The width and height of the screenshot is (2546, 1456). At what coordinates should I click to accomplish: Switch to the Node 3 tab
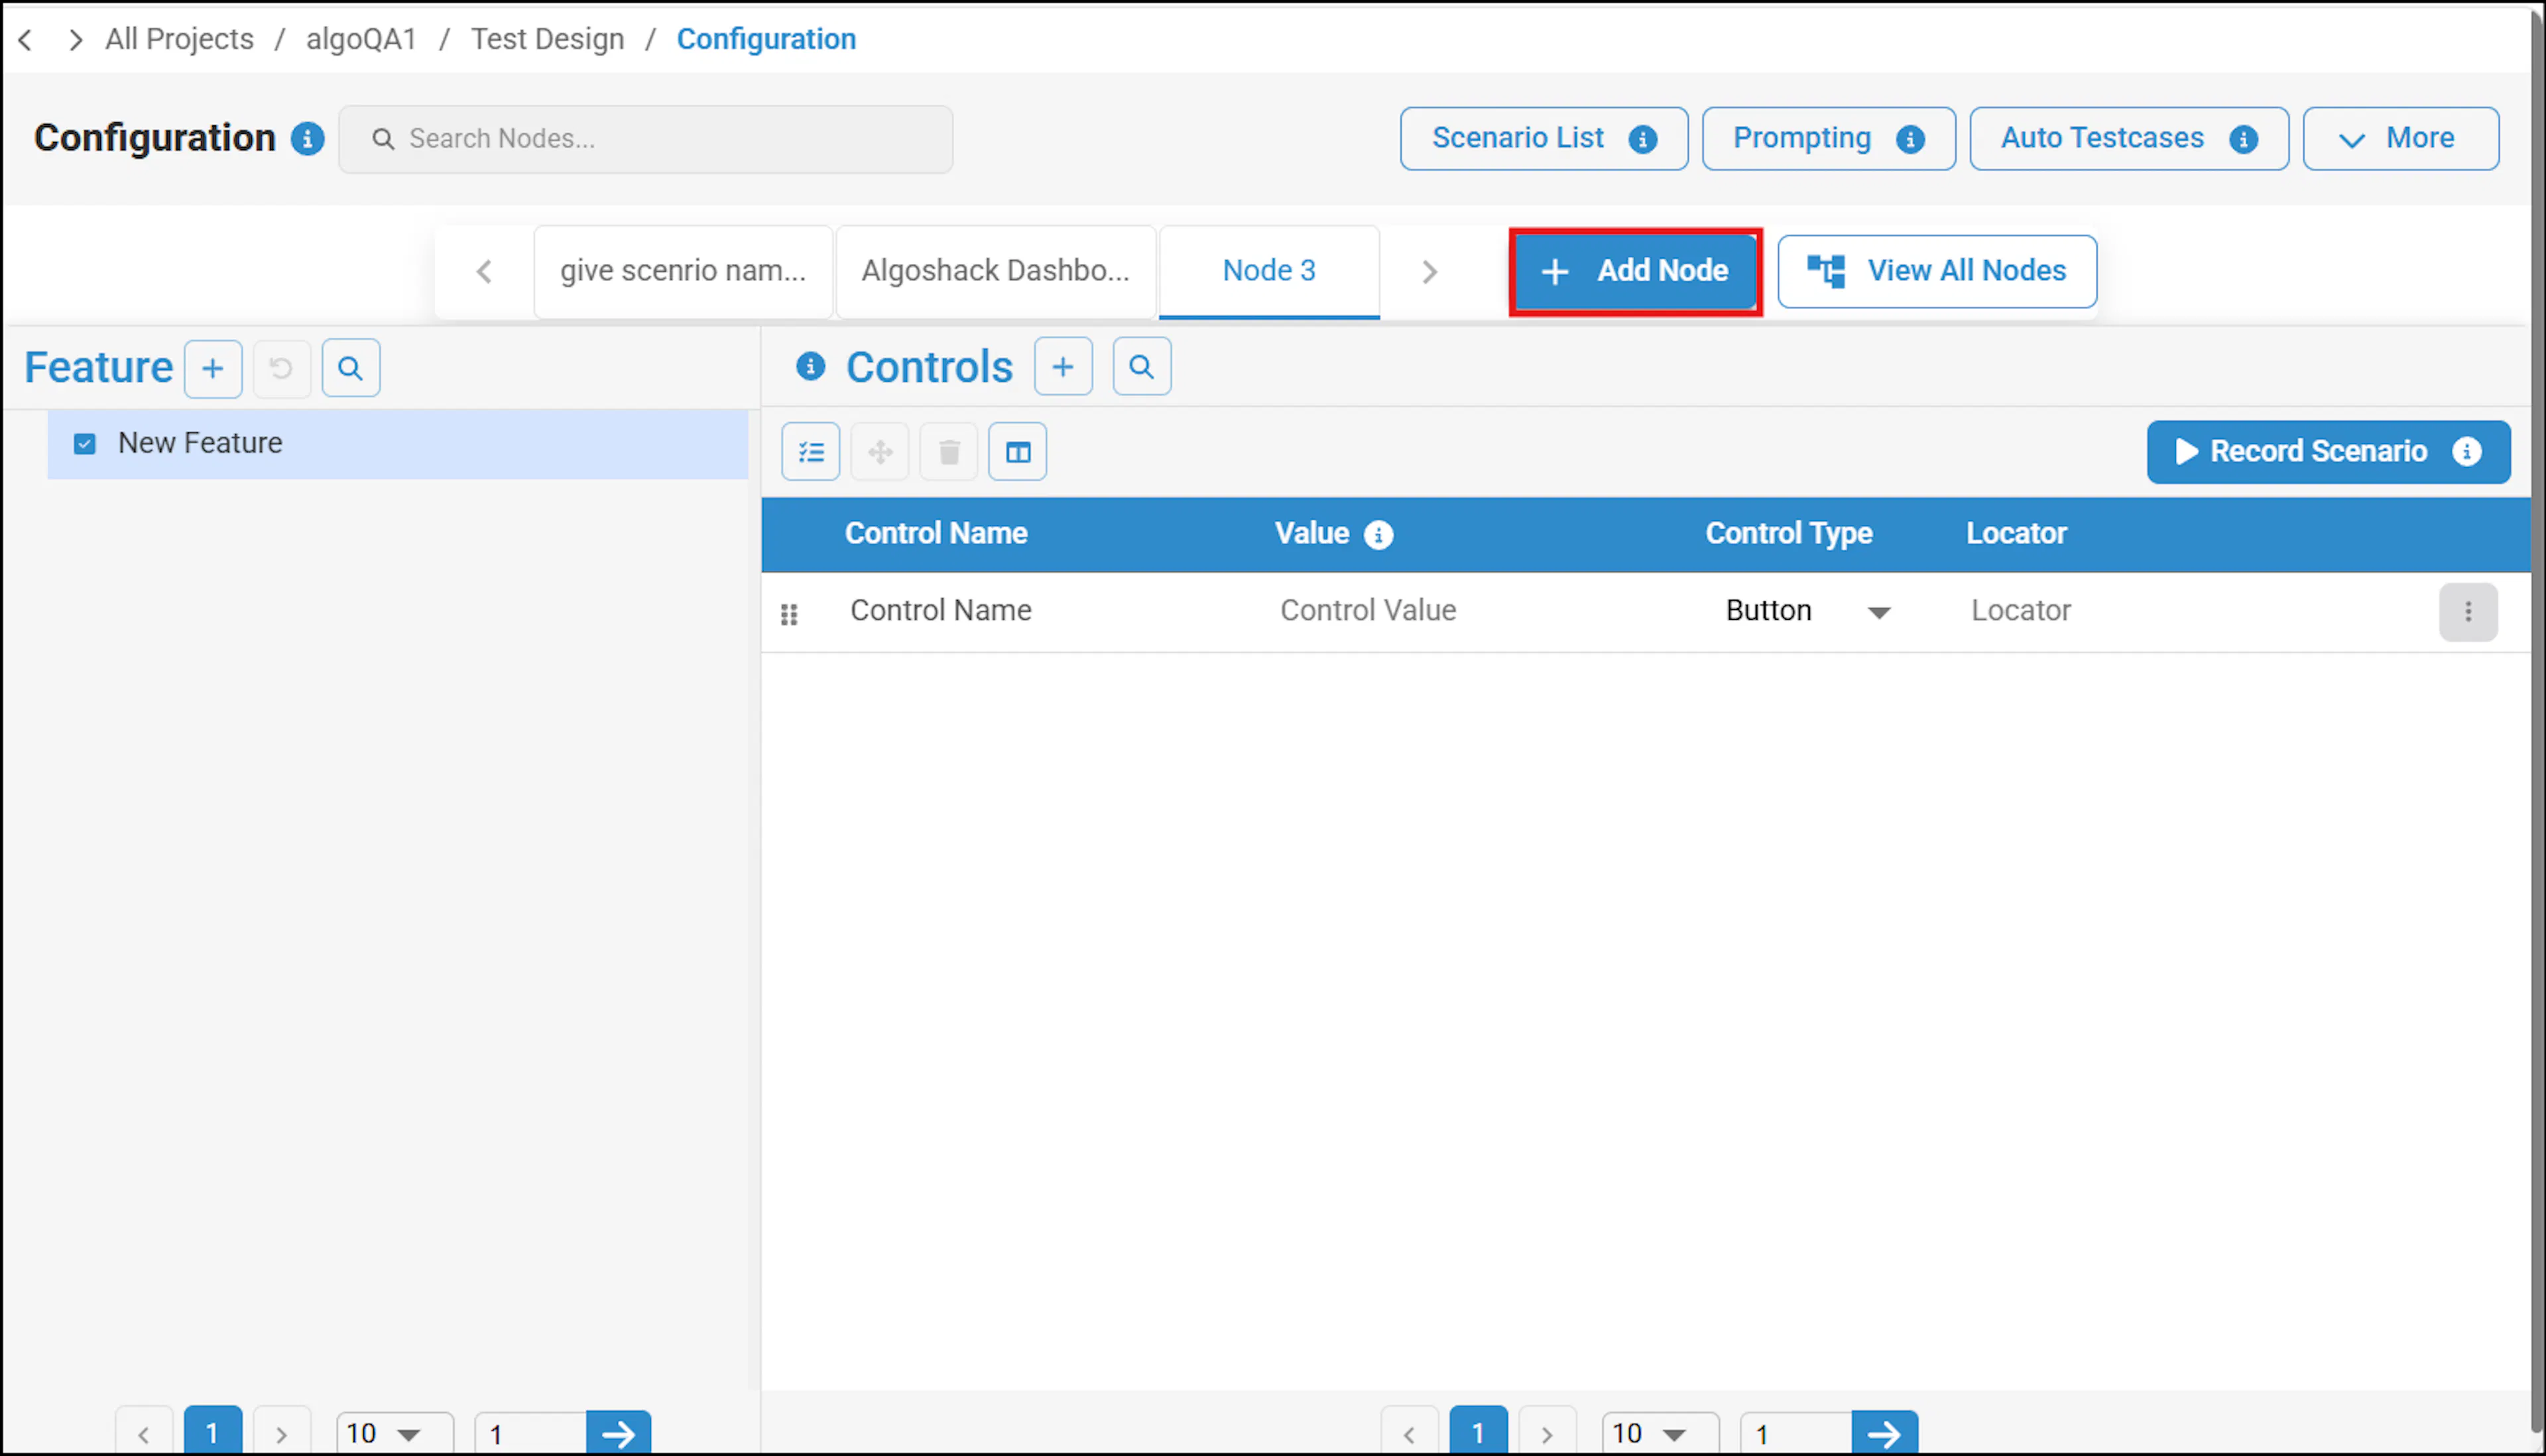point(1269,271)
